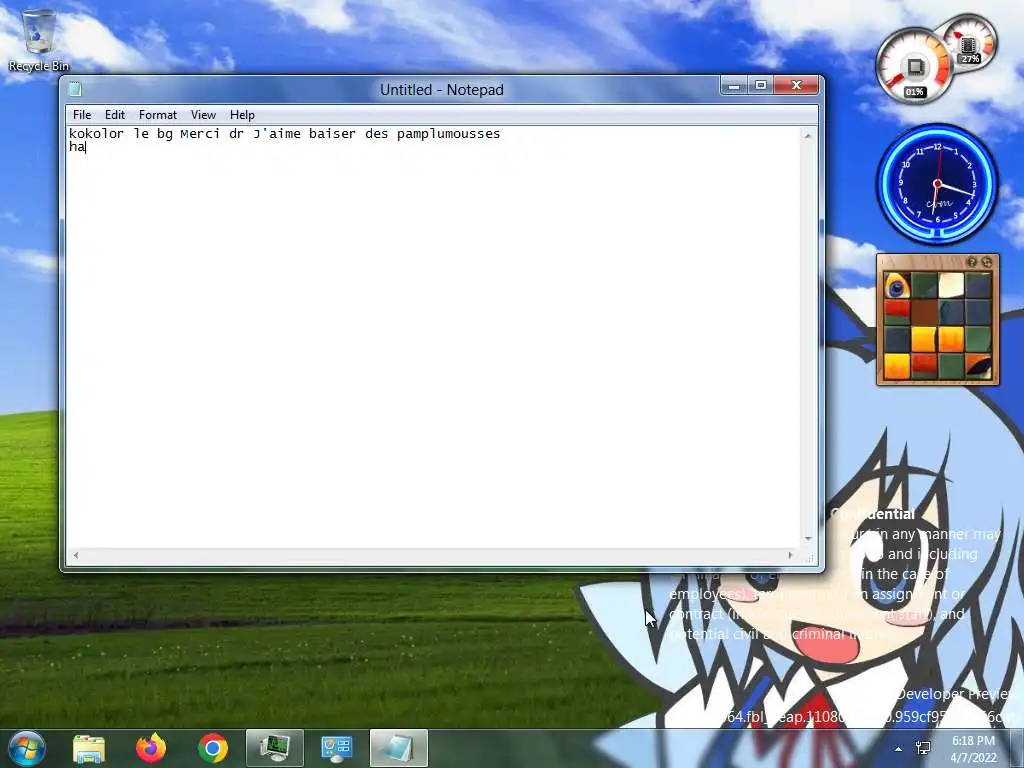
Task: Click the CPU meter gadget dial
Action: (914, 67)
